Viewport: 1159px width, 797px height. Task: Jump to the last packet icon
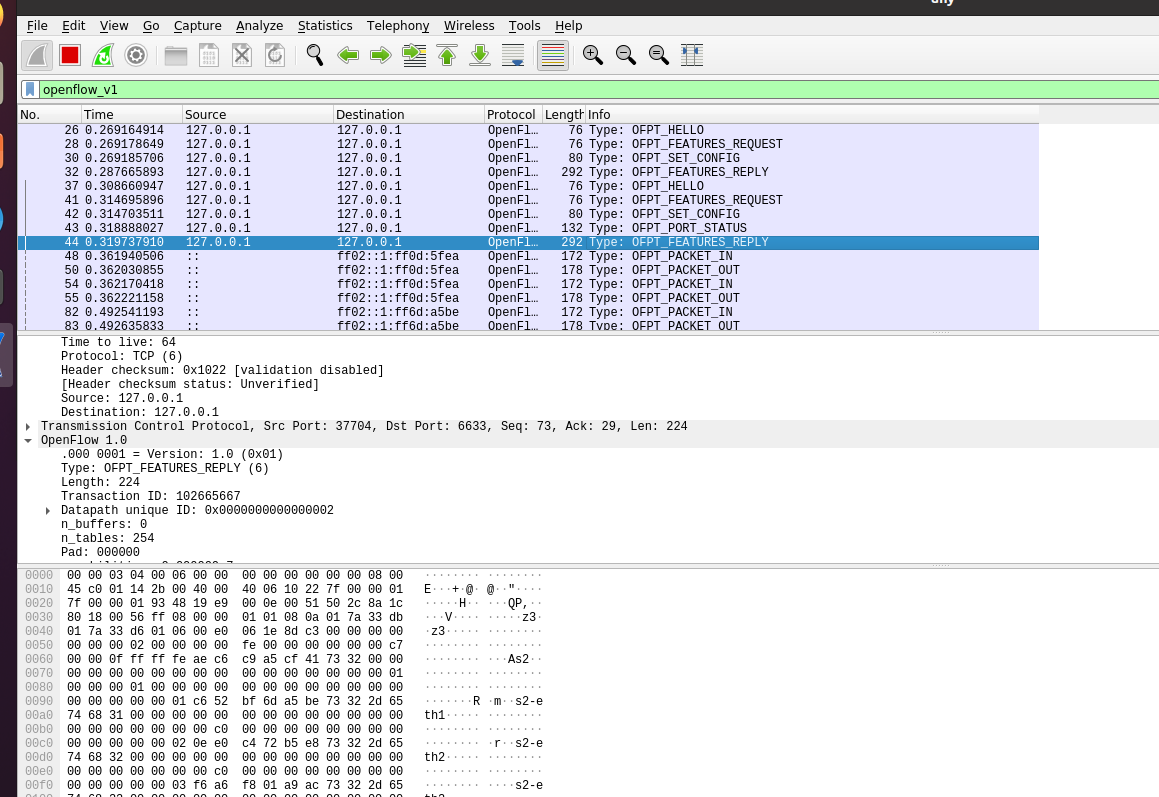480,55
